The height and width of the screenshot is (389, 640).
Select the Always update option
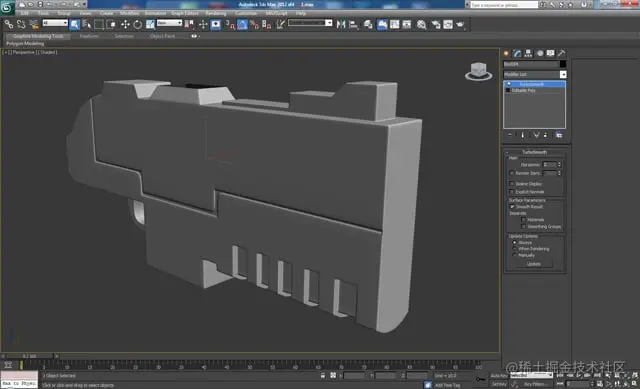tap(515, 243)
